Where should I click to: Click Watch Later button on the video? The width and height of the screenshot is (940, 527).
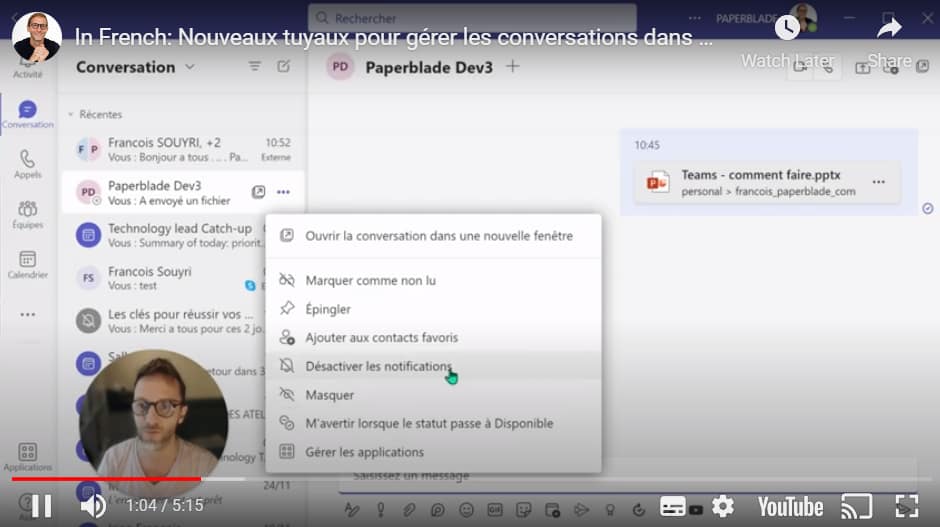point(787,38)
